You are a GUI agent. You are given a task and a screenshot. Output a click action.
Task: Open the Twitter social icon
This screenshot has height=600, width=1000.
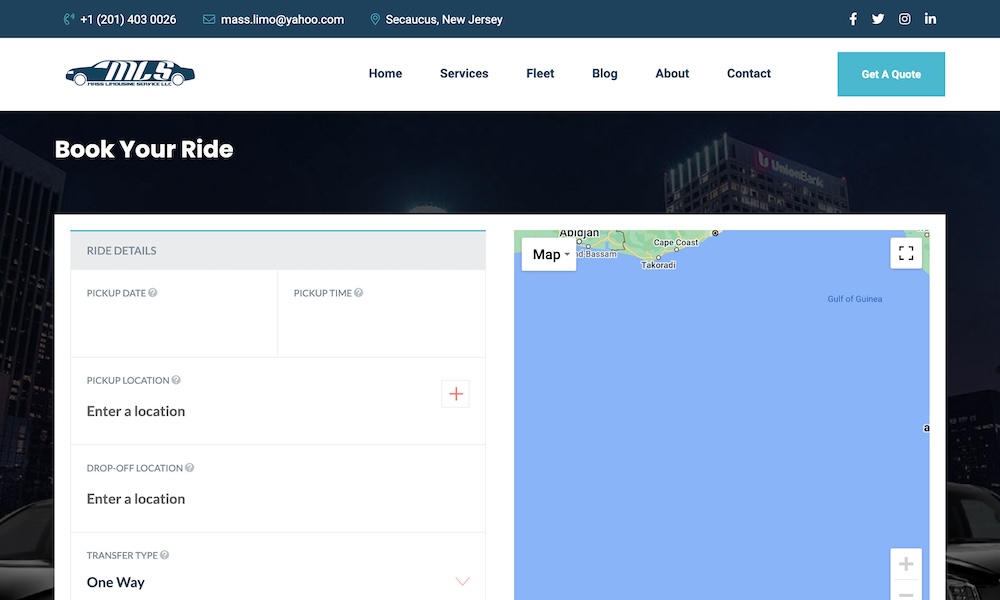(x=878, y=19)
